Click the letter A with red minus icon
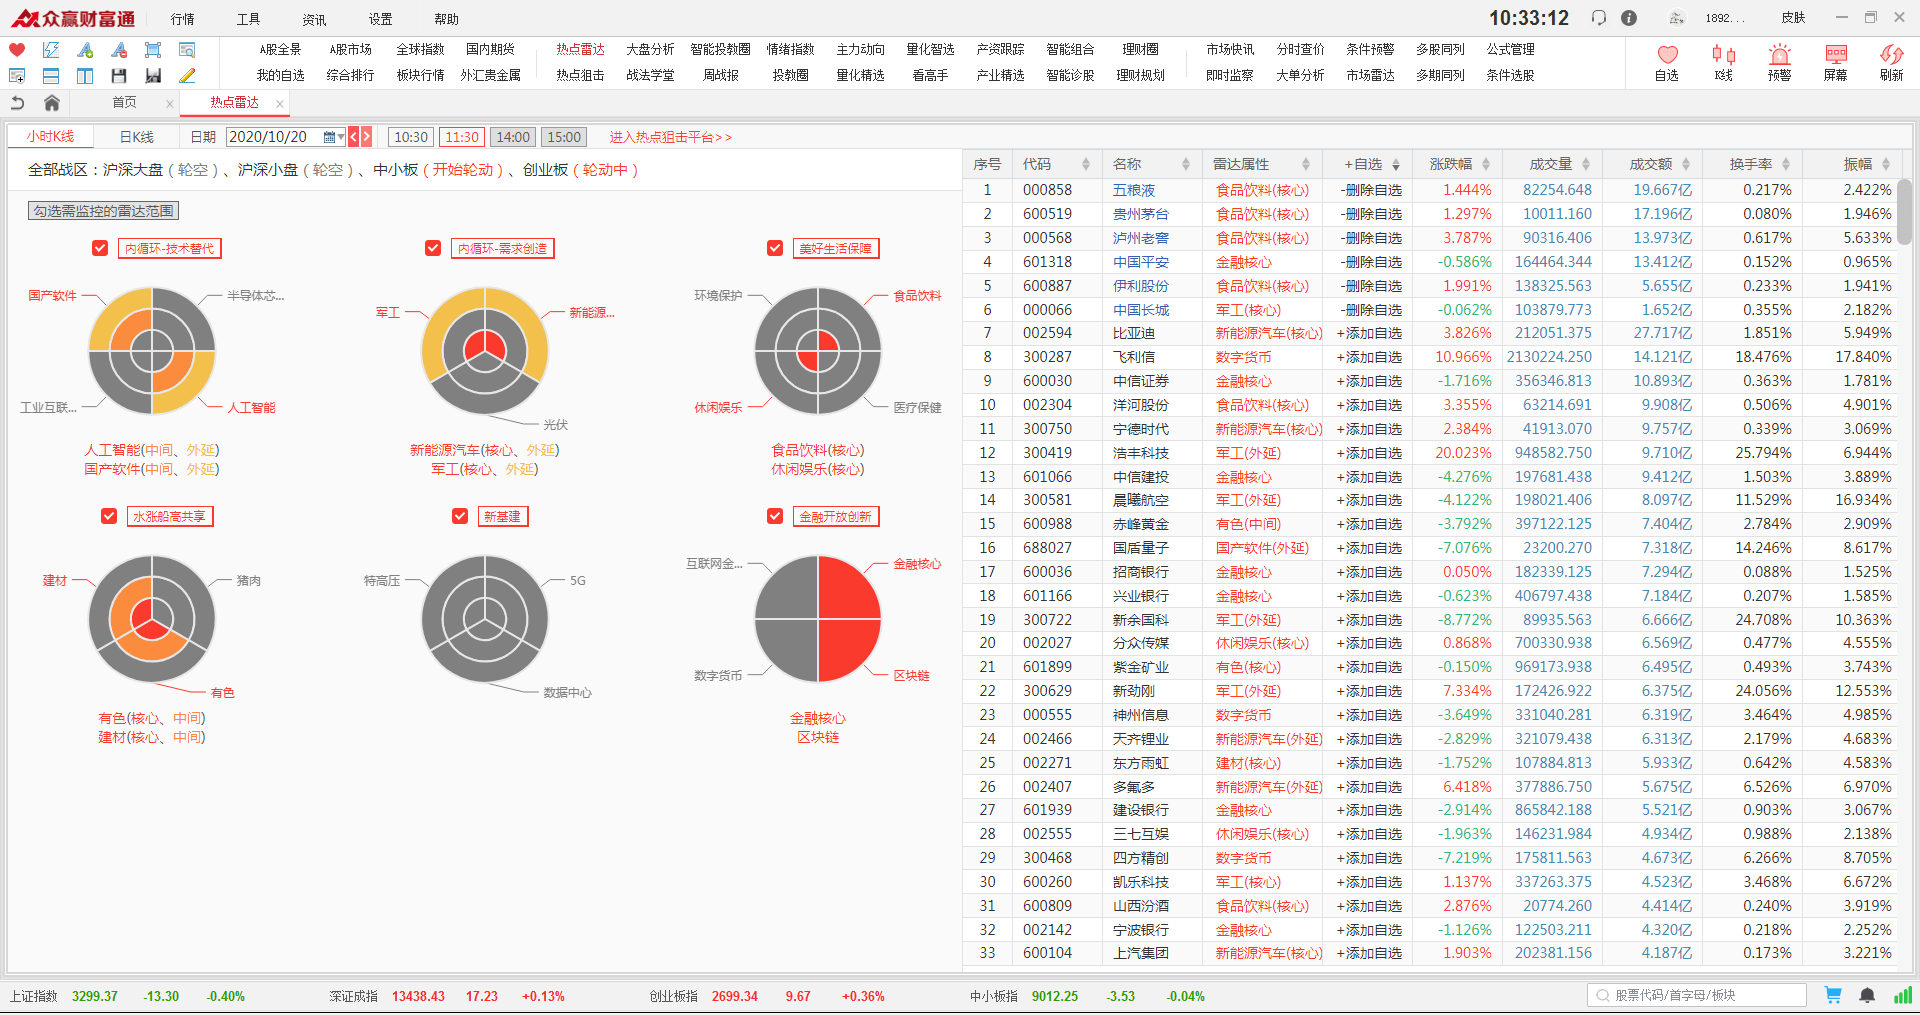1920x1015 pixels. (x=119, y=50)
